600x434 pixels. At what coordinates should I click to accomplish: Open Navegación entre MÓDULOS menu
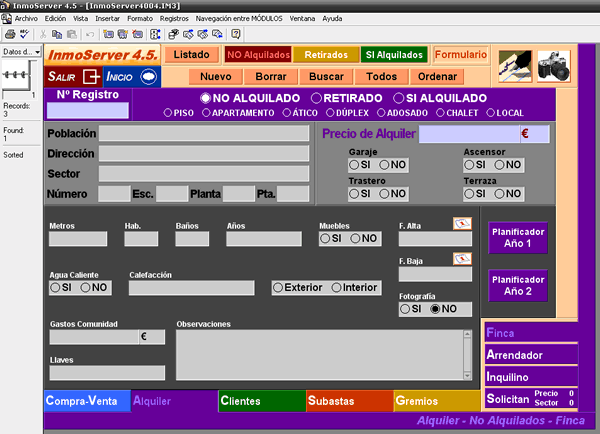pos(239,18)
